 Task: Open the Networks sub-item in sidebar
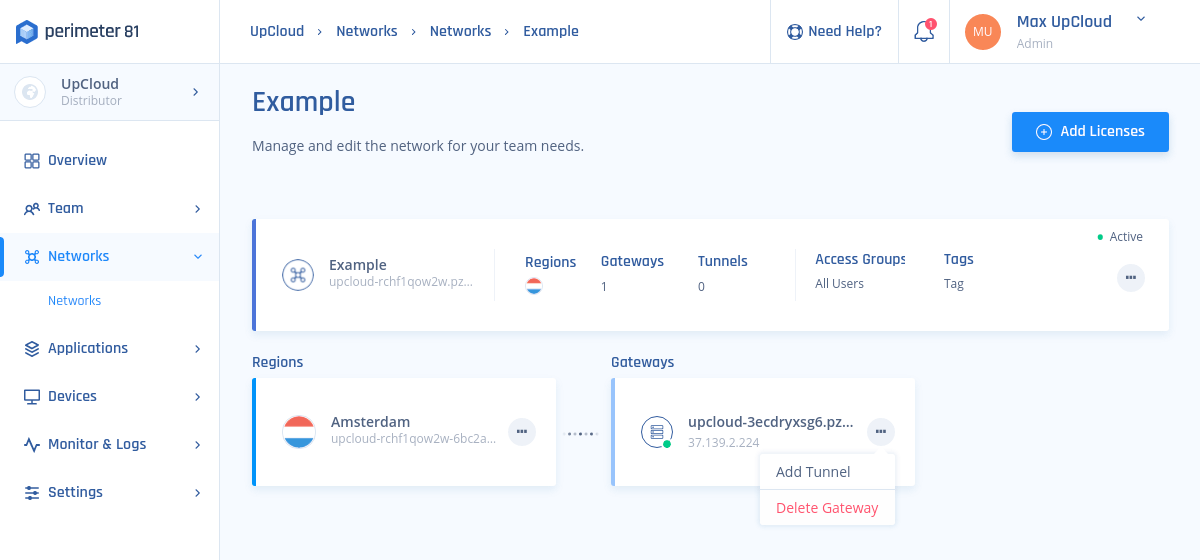point(74,300)
